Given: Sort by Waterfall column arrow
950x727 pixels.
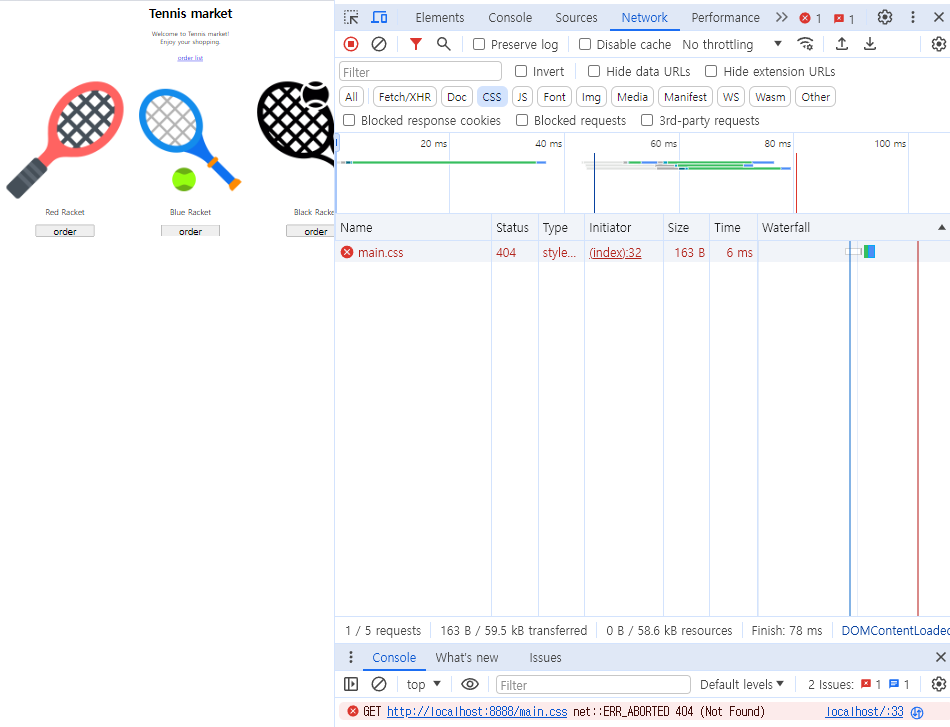Looking at the screenshot, I should (941, 228).
